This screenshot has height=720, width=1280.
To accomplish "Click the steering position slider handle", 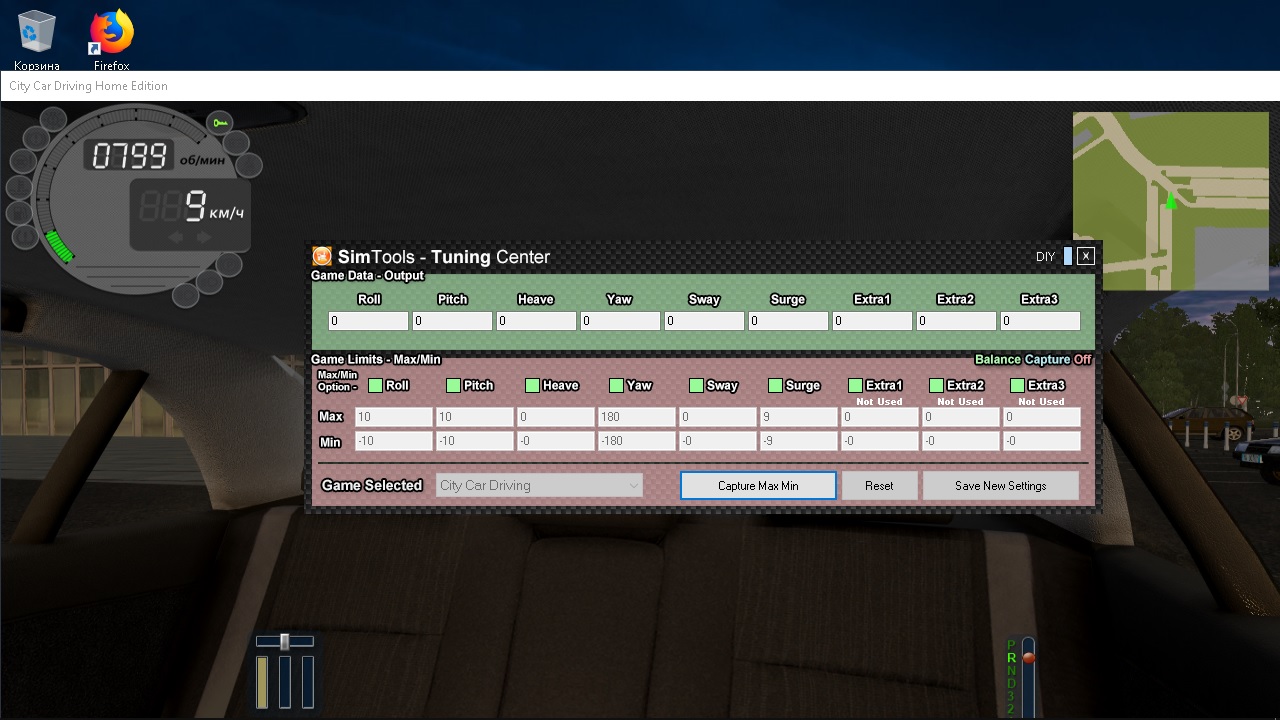I will [285, 641].
